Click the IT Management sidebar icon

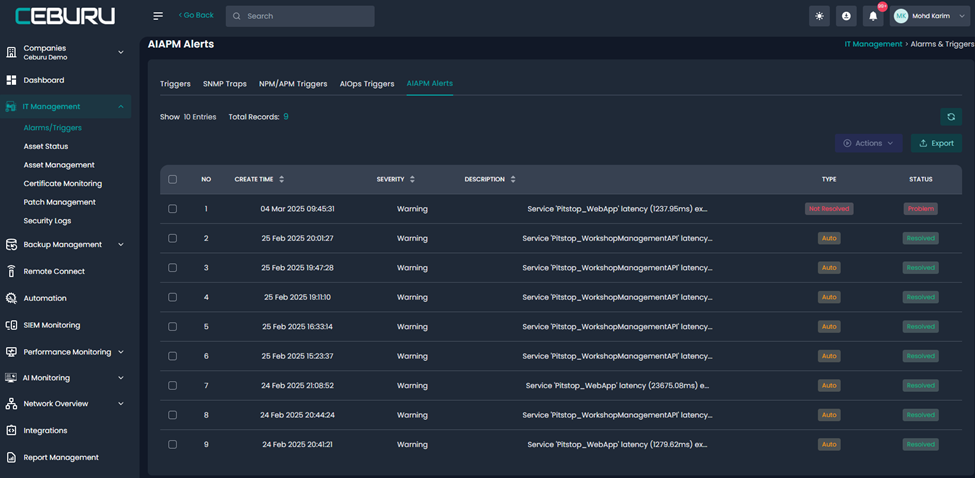point(10,107)
